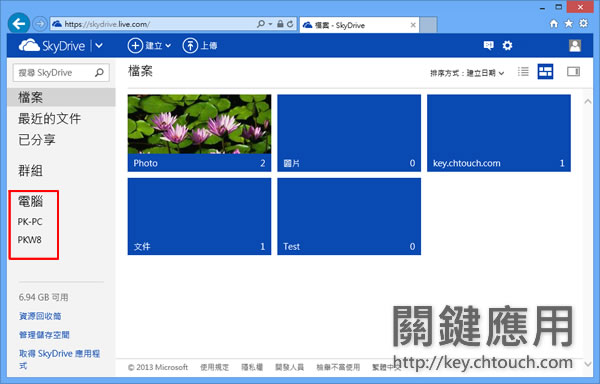The width and height of the screenshot is (600, 384).
Task: Click the page scrollbar up arrow
Action: coord(588,102)
